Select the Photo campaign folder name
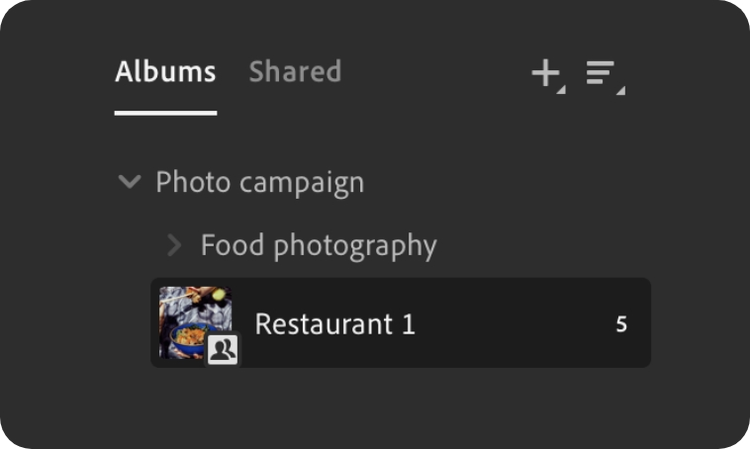This screenshot has width=750, height=449. point(259,183)
